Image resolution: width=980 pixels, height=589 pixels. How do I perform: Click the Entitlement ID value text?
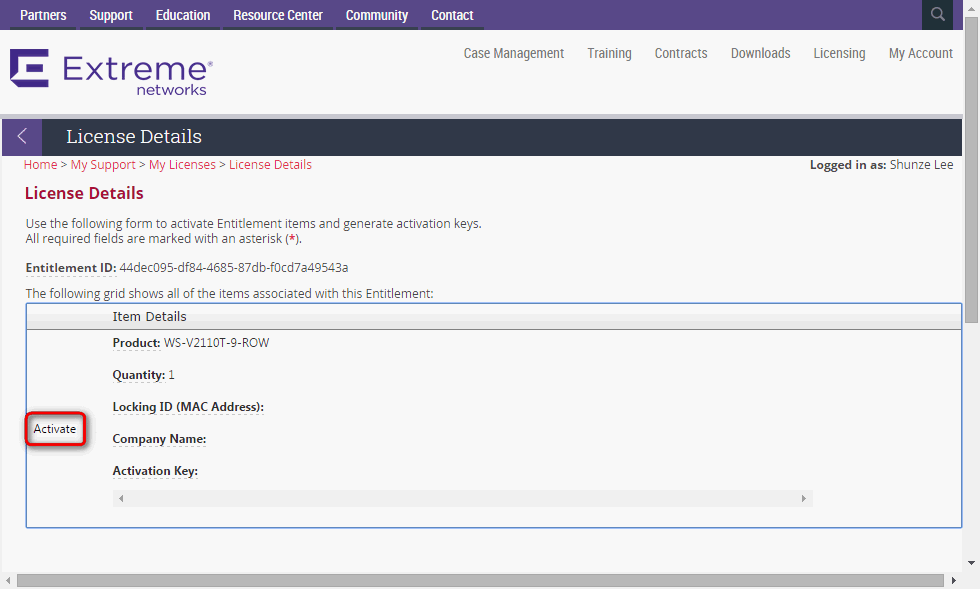[x=234, y=268]
